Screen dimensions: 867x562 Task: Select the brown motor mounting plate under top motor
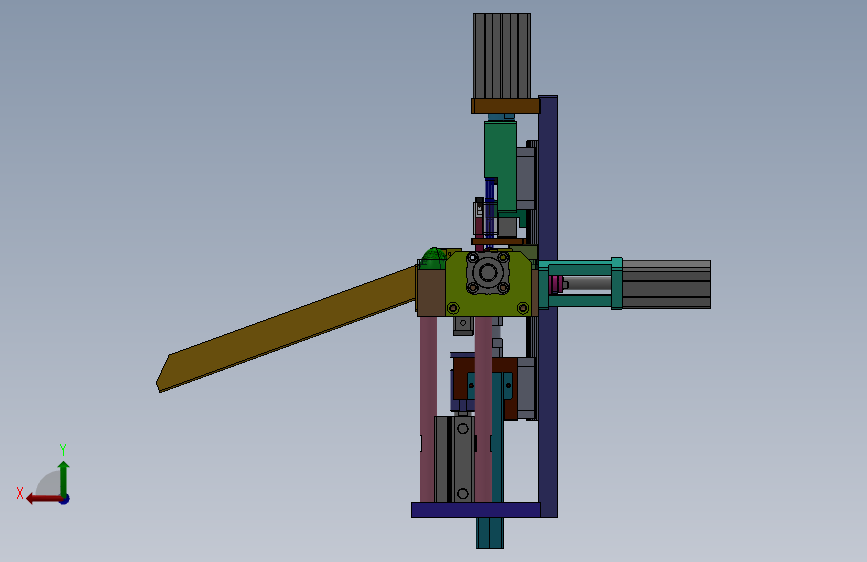coord(505,106)
